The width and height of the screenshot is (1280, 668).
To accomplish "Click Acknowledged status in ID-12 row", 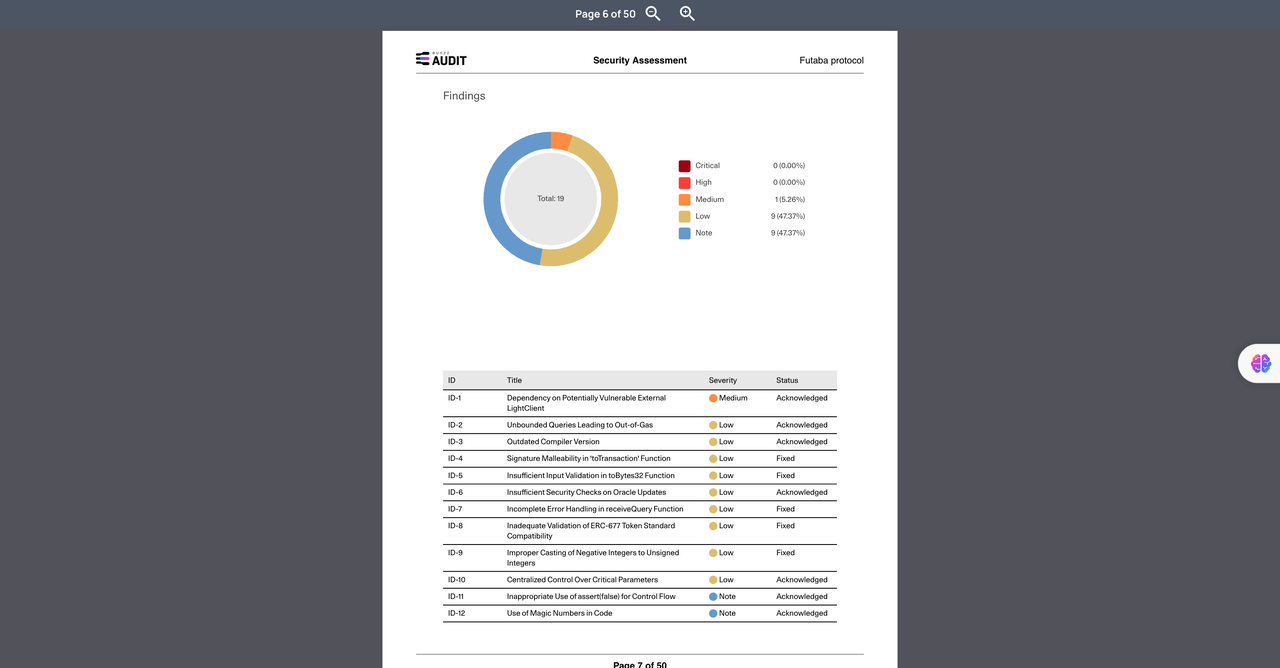I will tap(802, 614).
